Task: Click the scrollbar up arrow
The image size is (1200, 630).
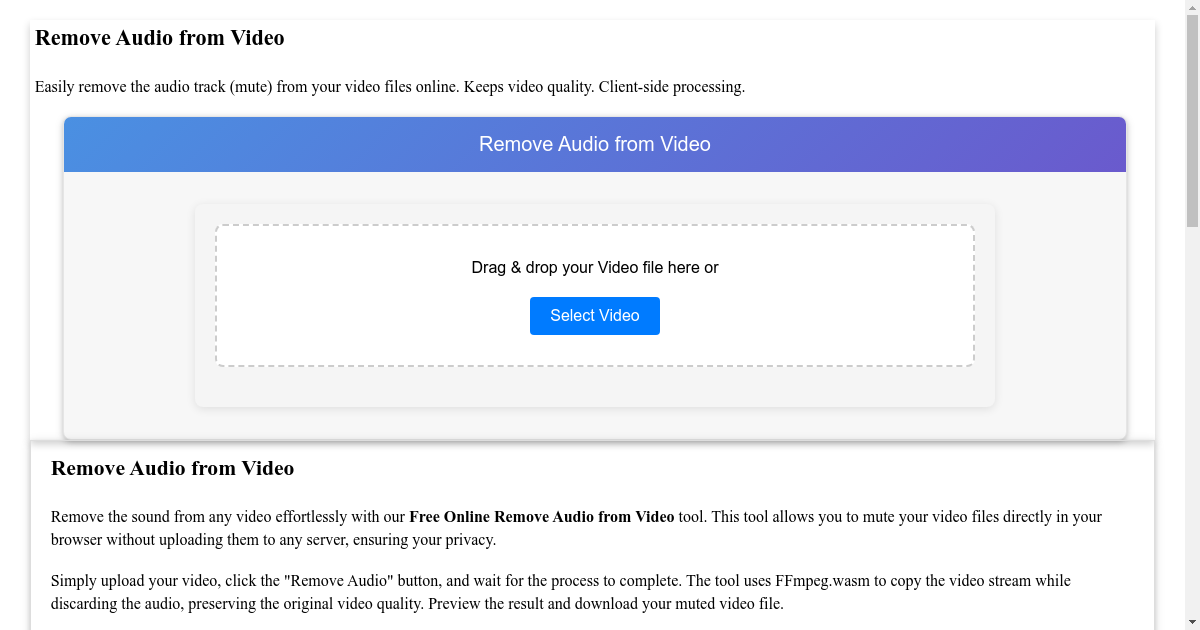Action: coord(1192,9)
